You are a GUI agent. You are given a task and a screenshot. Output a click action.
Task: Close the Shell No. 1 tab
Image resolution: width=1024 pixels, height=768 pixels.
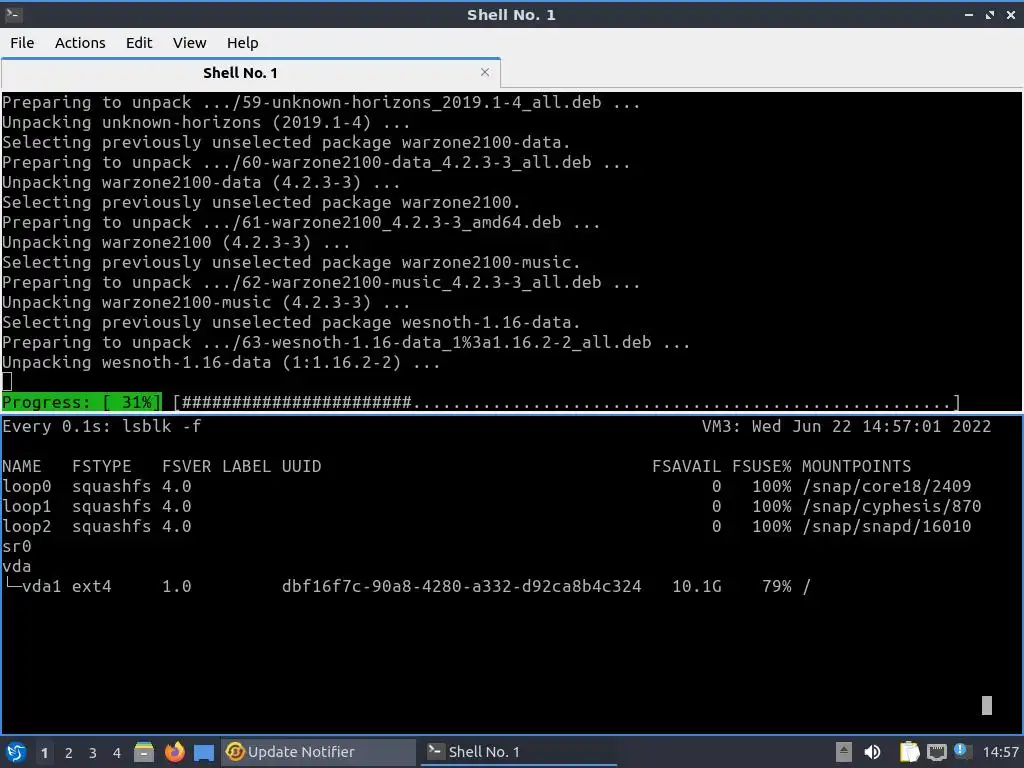485,72
